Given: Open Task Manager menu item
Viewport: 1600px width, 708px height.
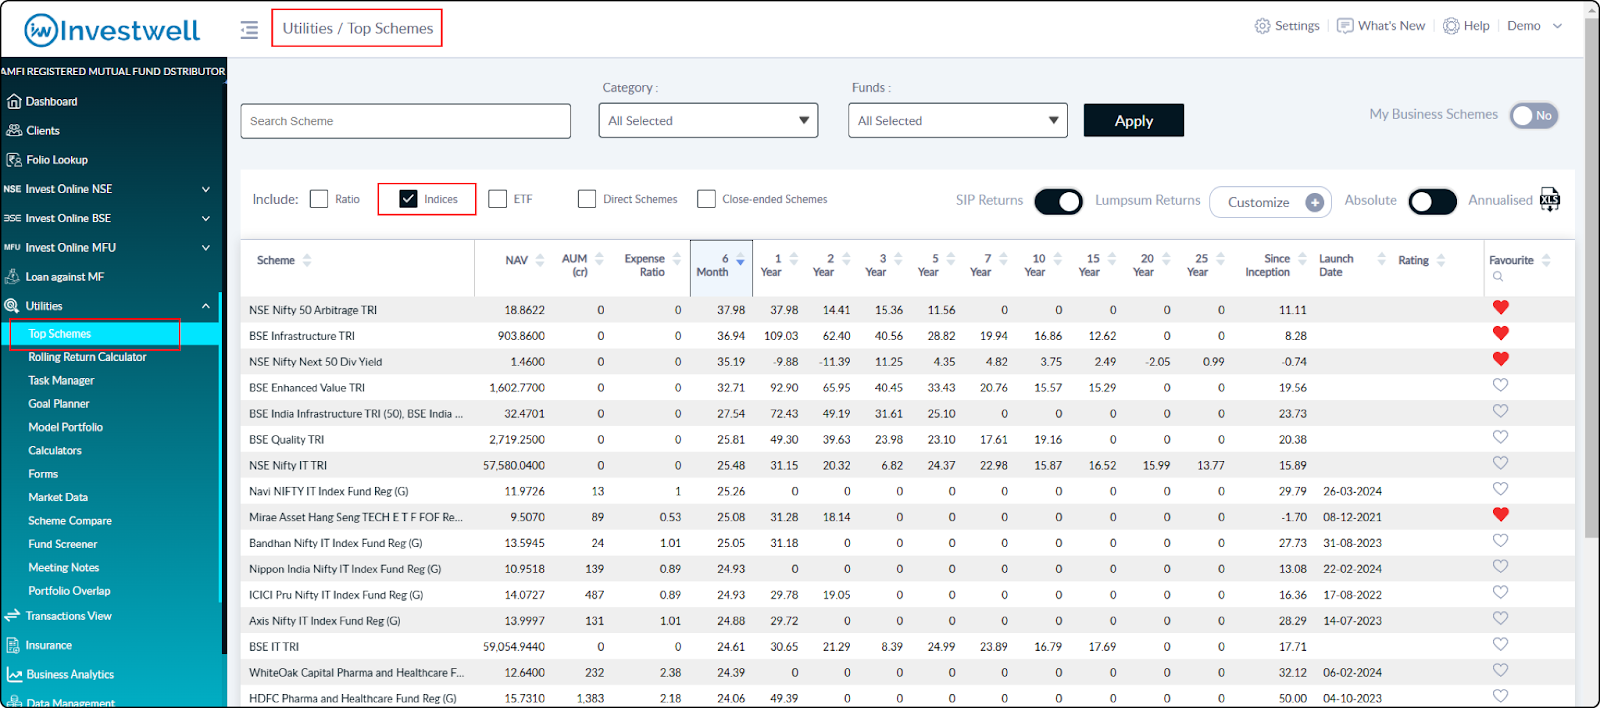Looking at the screenshot, I should coord(61,381).
